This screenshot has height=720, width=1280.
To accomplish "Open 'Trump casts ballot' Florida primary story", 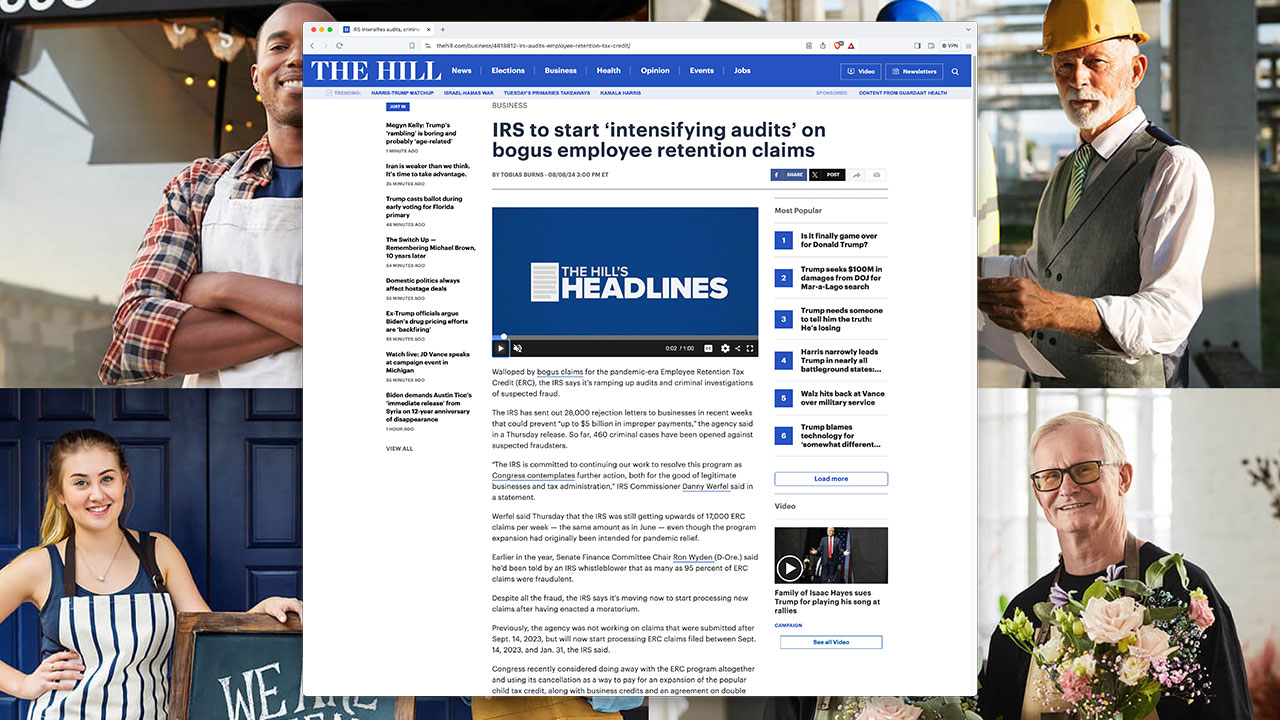I will pos(425,207).
